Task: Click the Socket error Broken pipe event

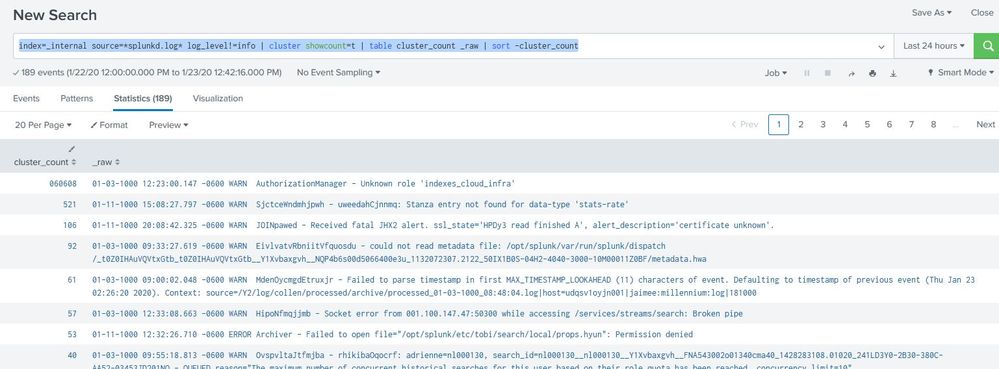Action: coord(417,314)
